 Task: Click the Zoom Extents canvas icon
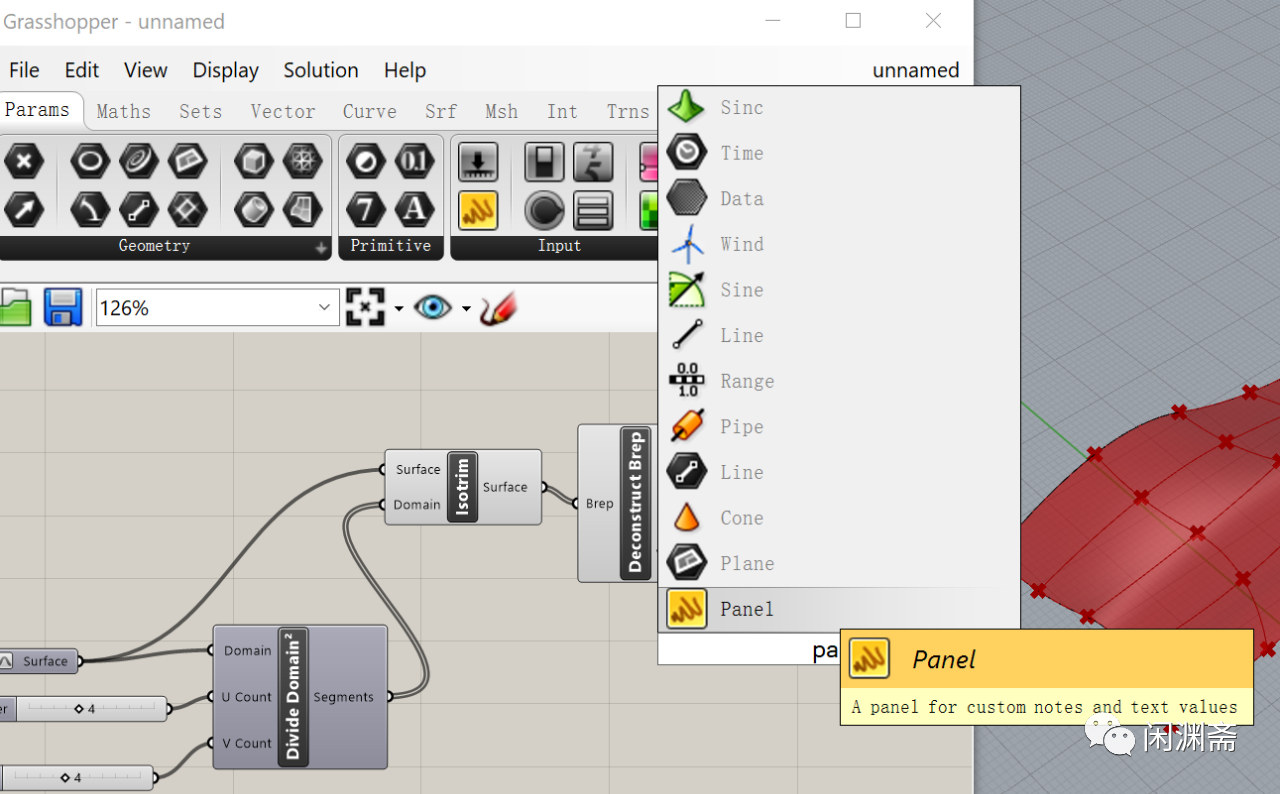[365, 307]
